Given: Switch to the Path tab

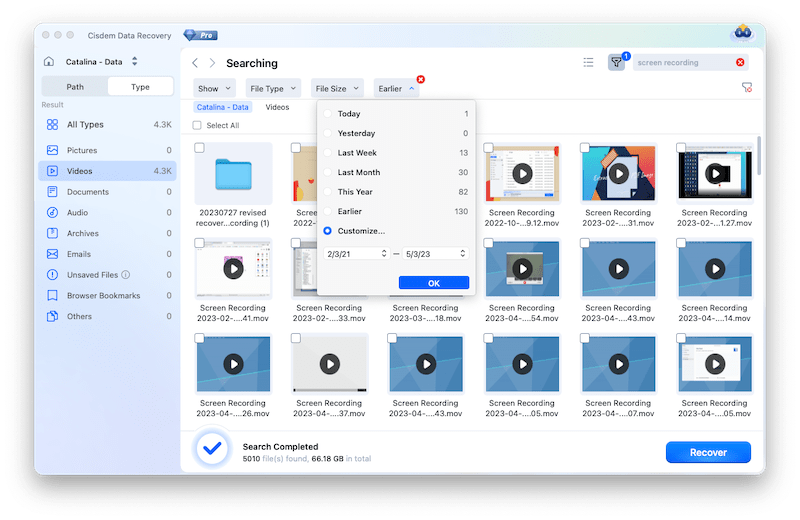Looking at the screenshot, I should click(x=75, y=87).
